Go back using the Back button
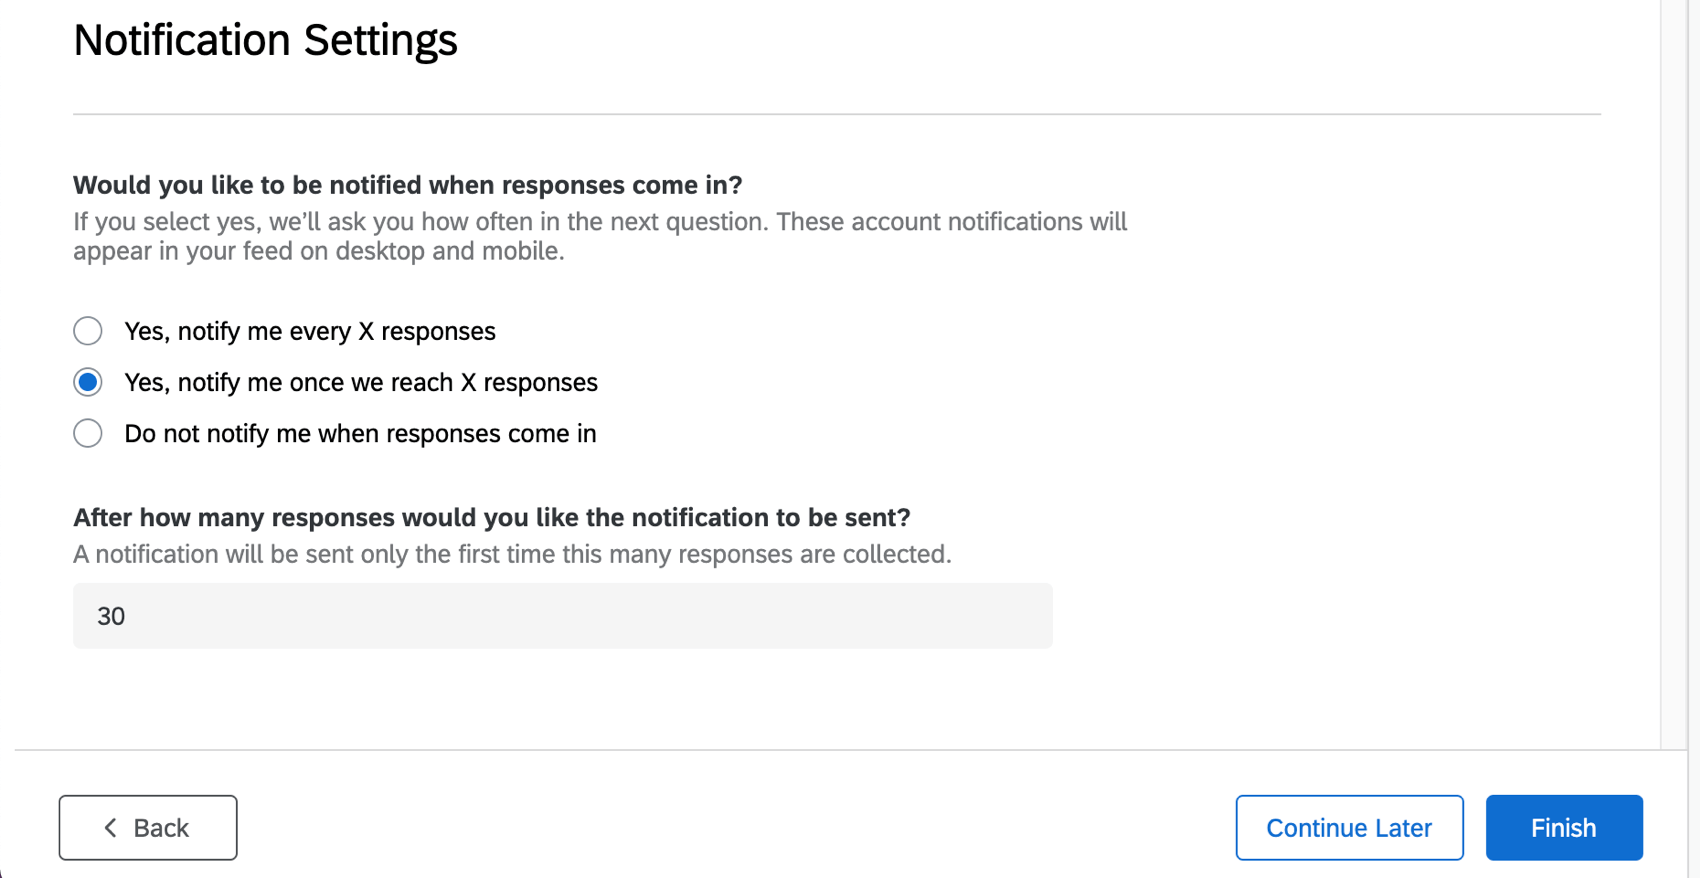The image size is (1700, 878). [x=148, y=827]
